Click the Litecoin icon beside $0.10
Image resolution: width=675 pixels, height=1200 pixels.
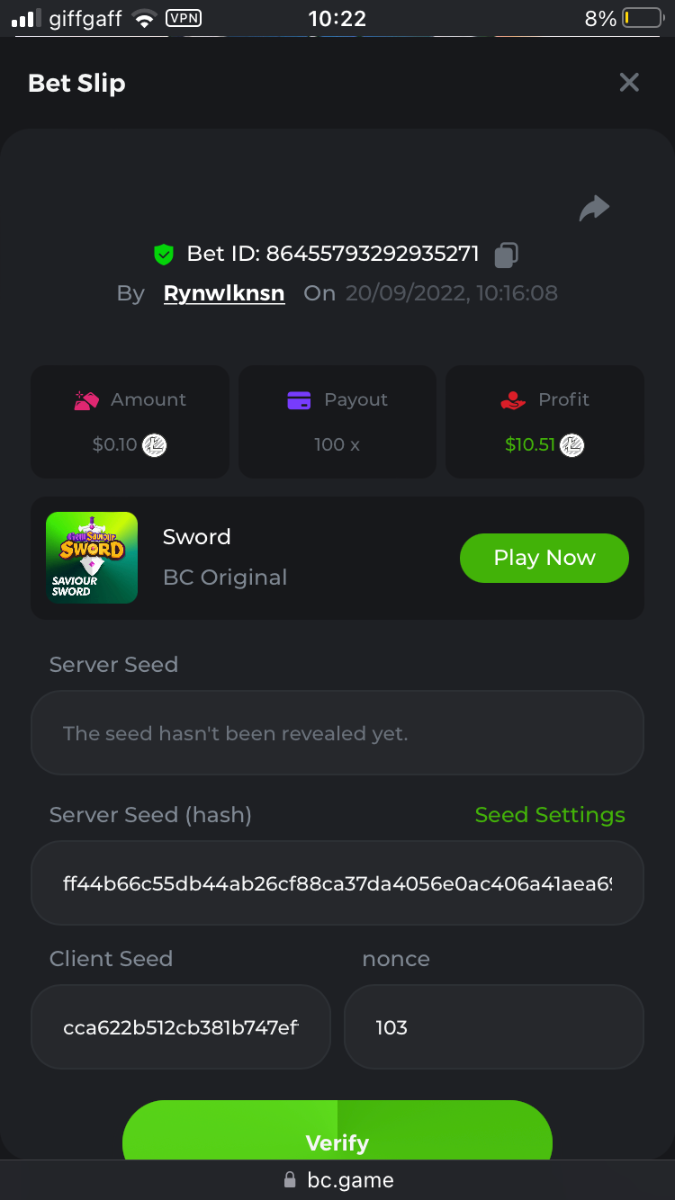click(x=154, y=445)
